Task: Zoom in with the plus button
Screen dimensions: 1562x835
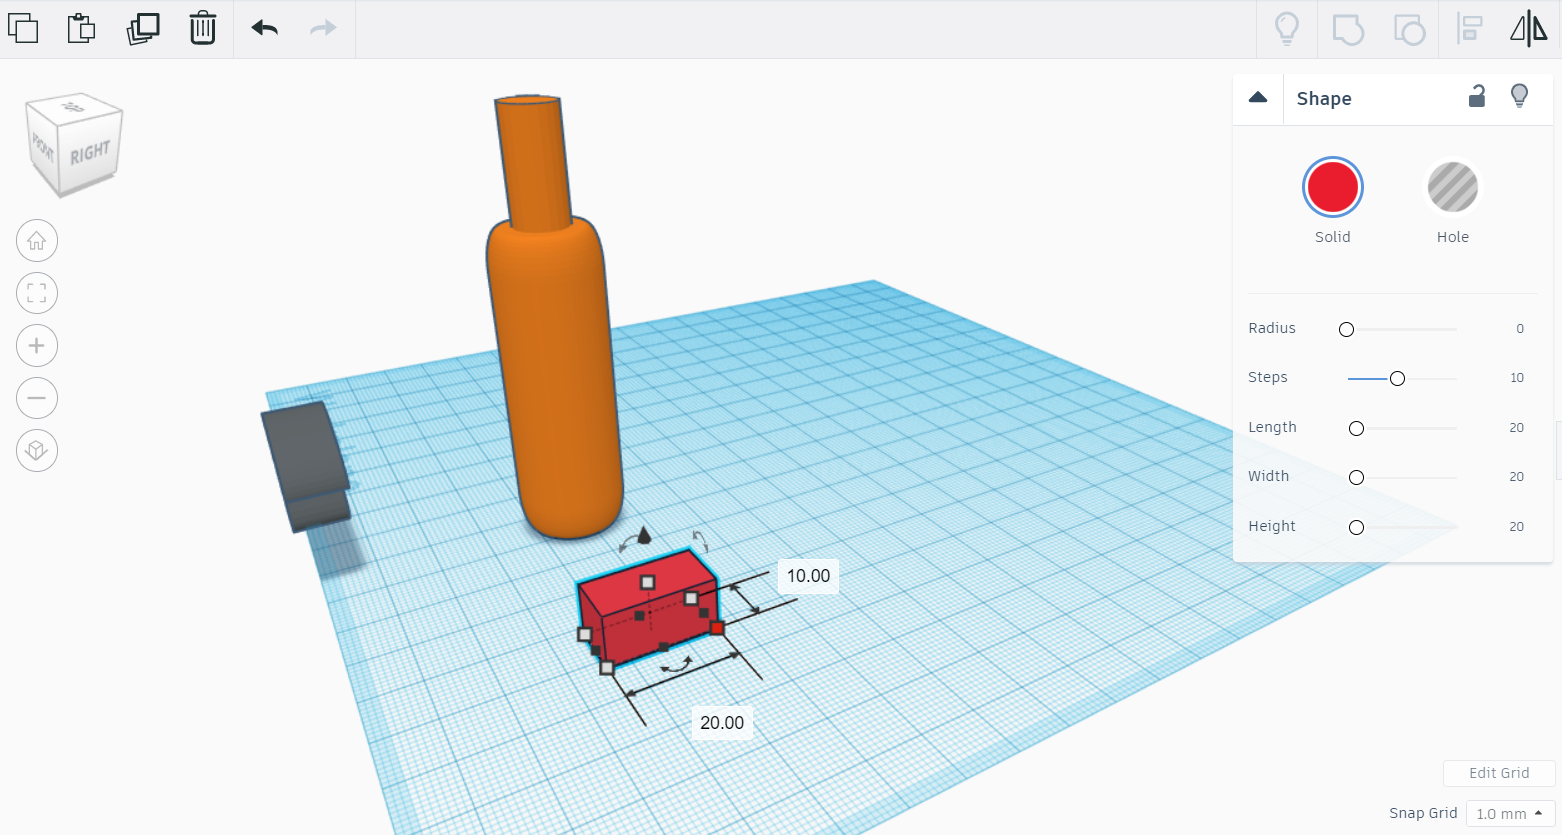Action: tap(37, 346)
